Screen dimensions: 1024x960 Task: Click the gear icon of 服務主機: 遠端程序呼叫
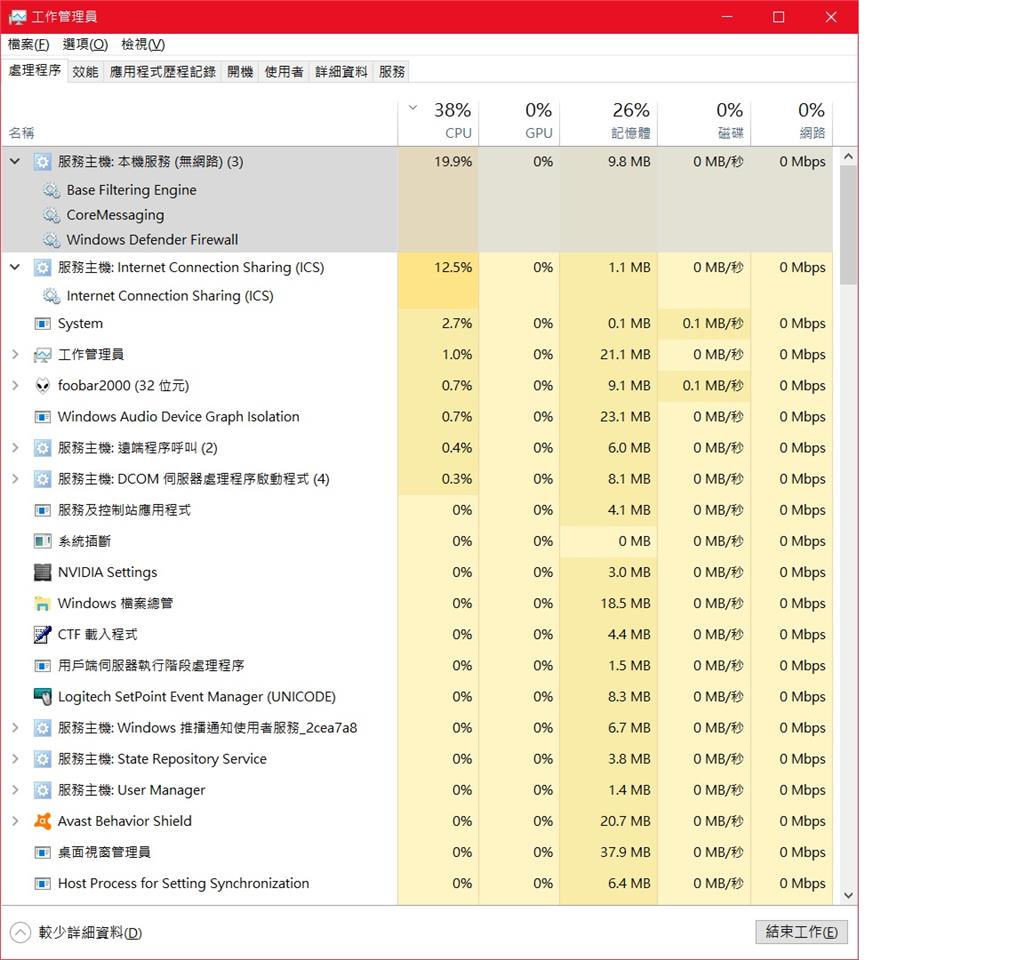42,448
